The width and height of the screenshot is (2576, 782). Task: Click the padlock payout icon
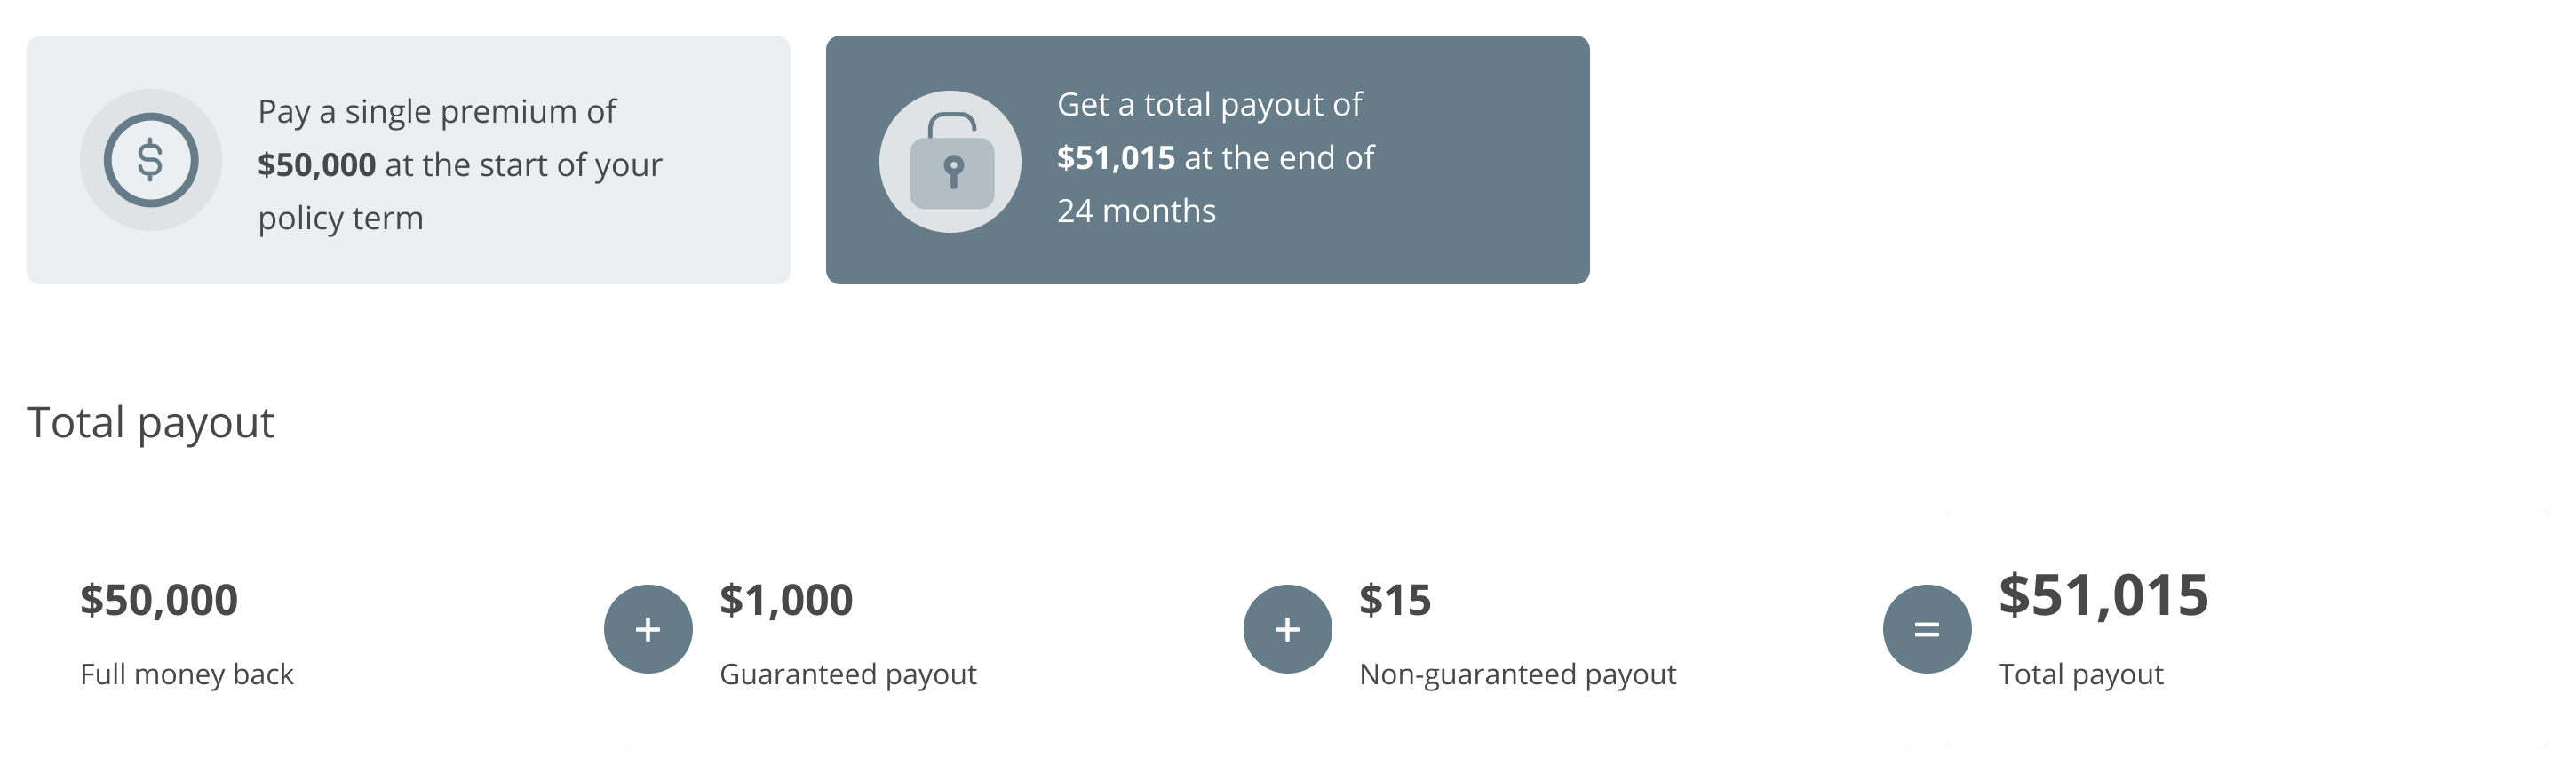pyautogui.click(x=950, y=162)
